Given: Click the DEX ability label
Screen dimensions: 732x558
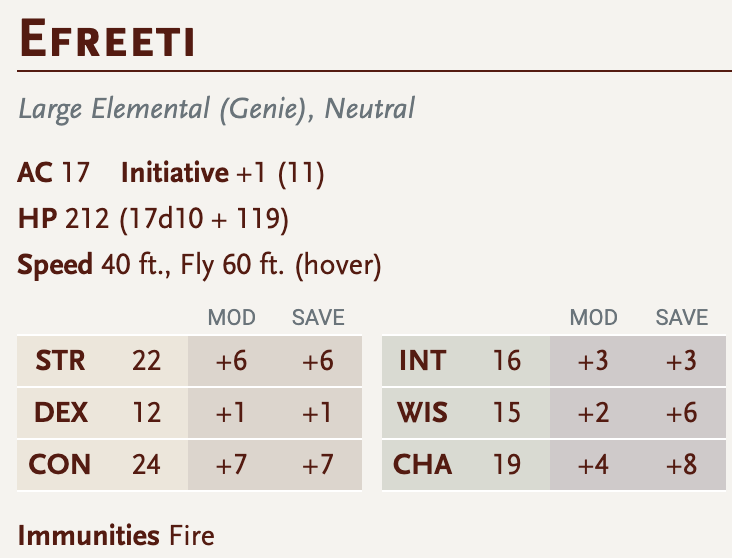Looking at the screenshot, I should tap(61, 413).
